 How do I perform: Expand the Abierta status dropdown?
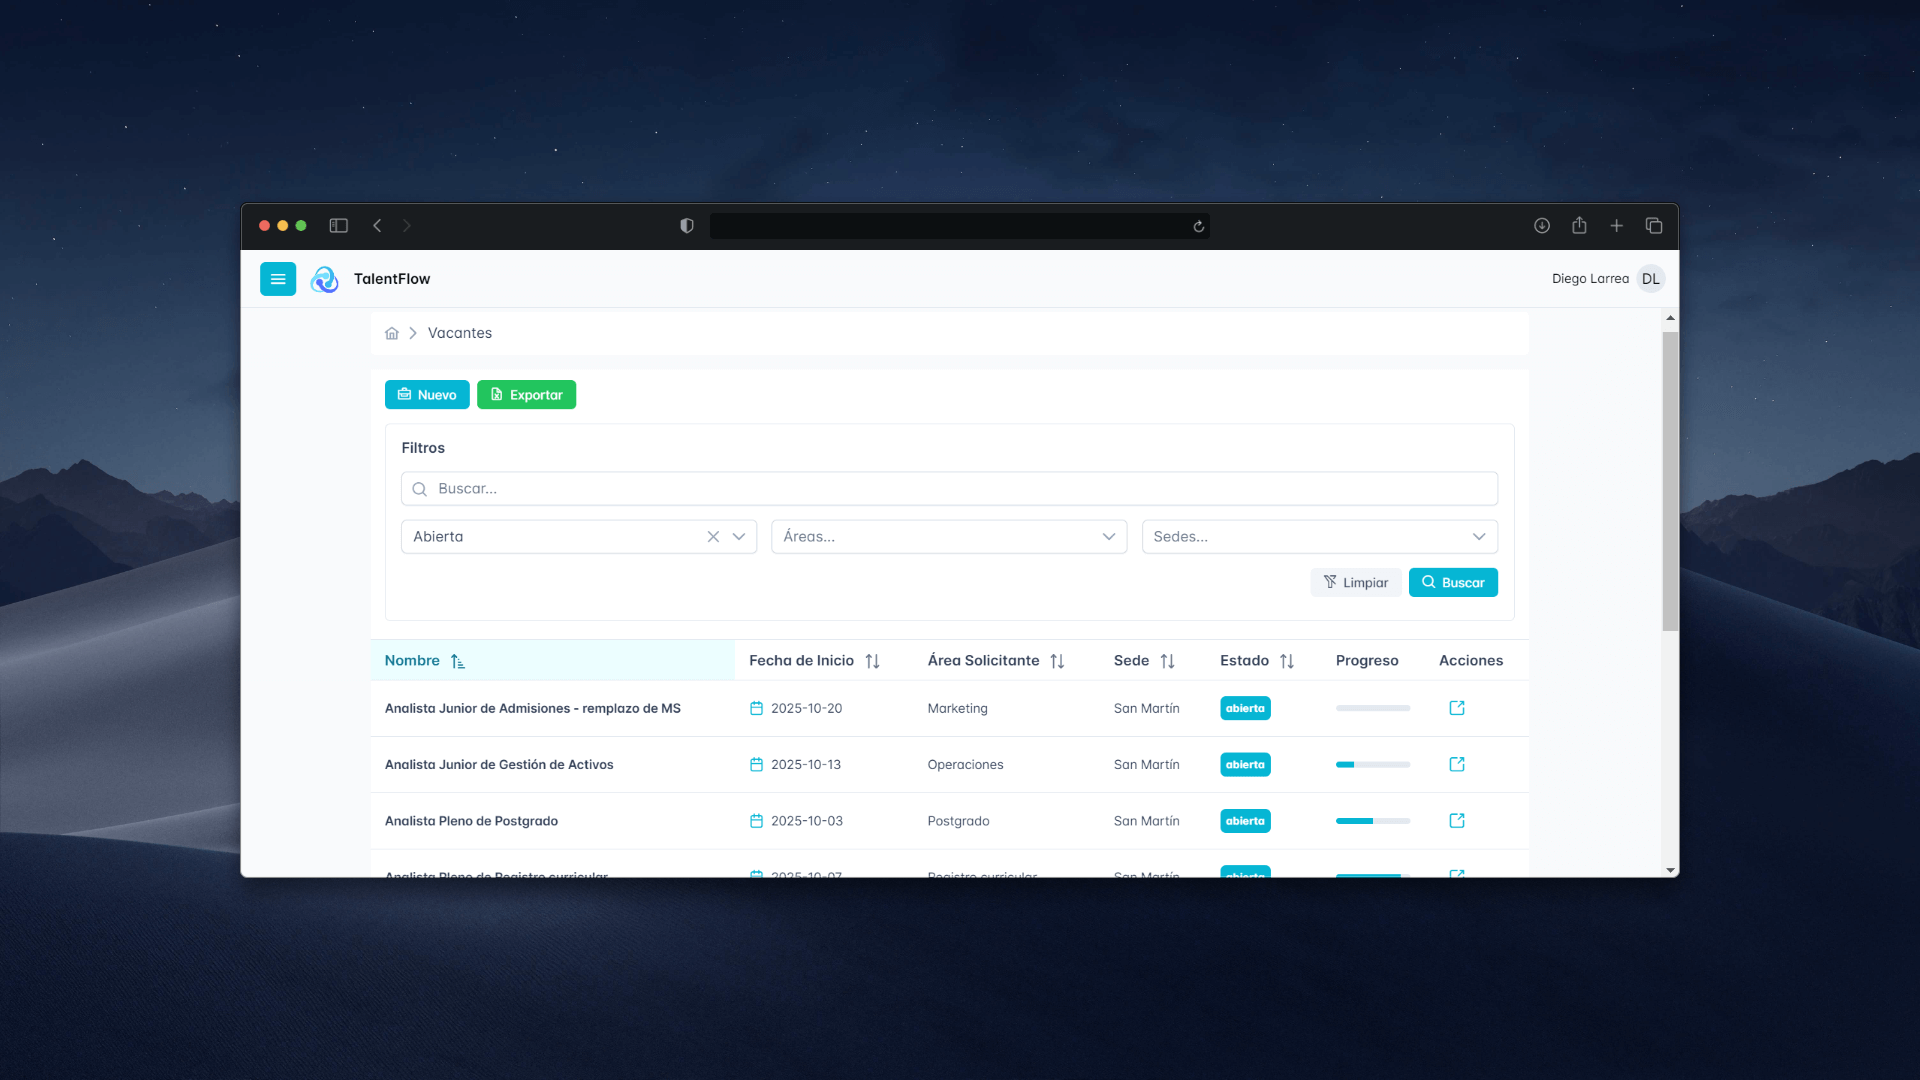coord(739,537)
